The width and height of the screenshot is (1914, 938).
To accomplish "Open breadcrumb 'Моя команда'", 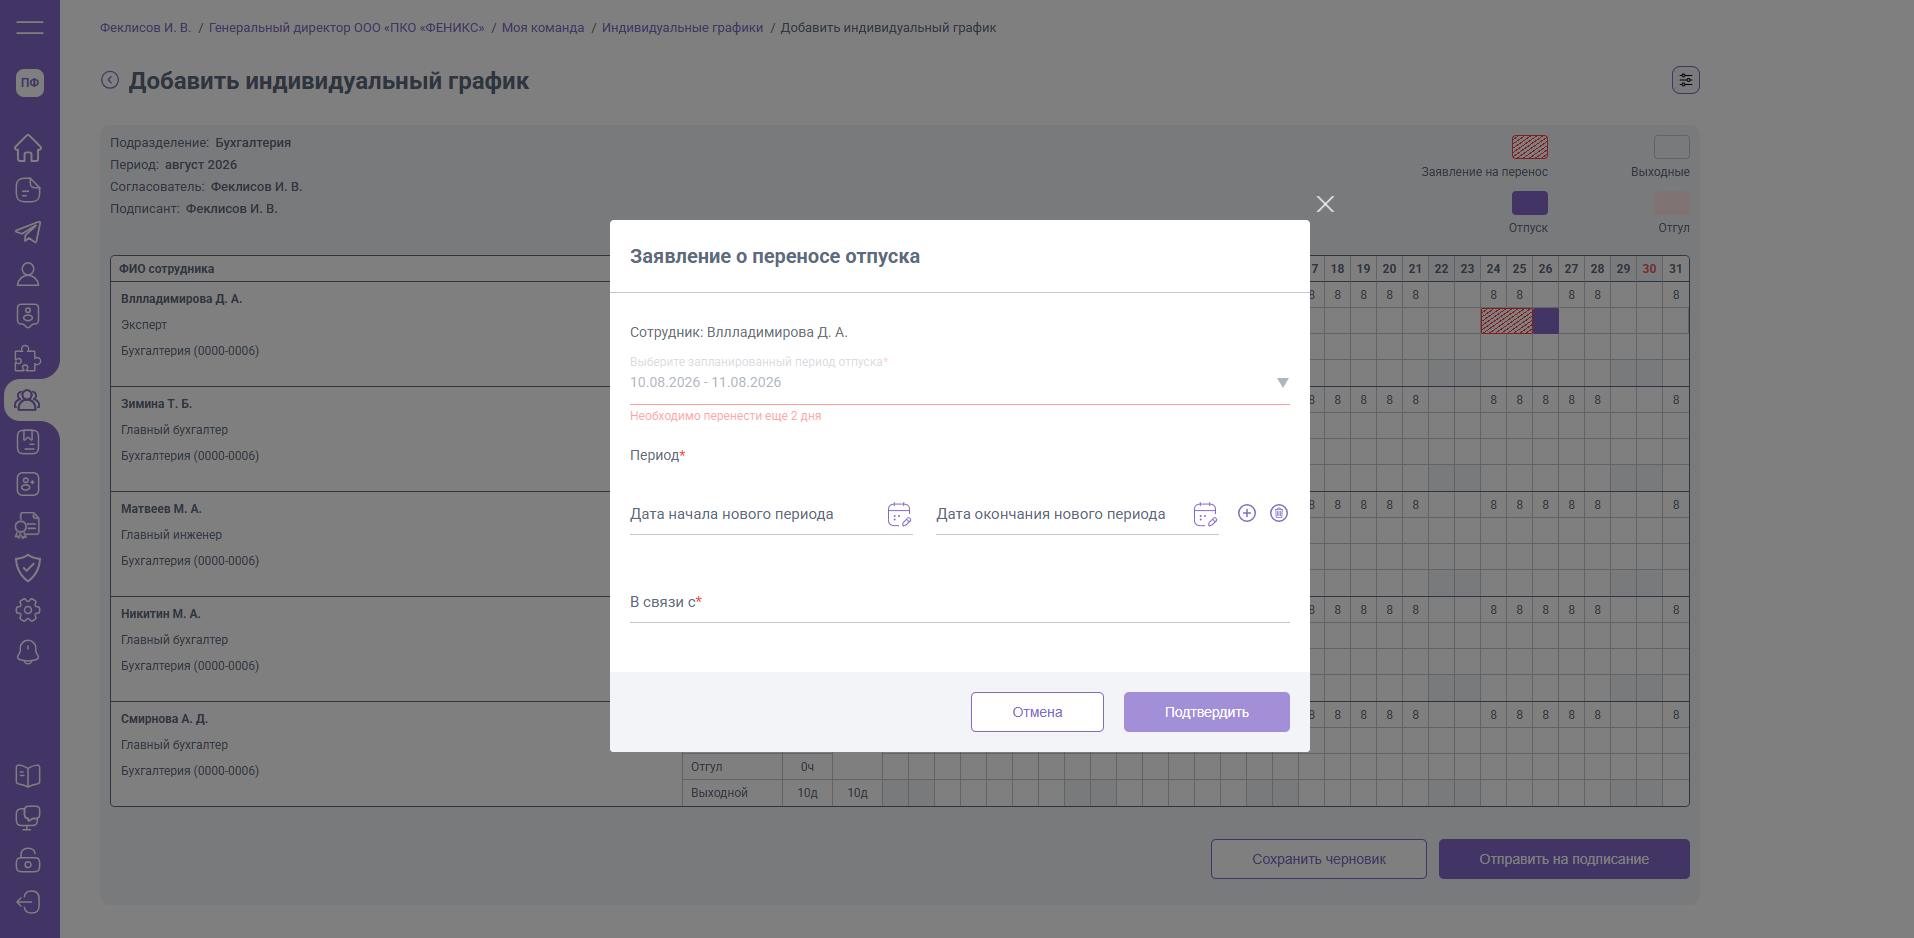I will (x=543, y=28).
